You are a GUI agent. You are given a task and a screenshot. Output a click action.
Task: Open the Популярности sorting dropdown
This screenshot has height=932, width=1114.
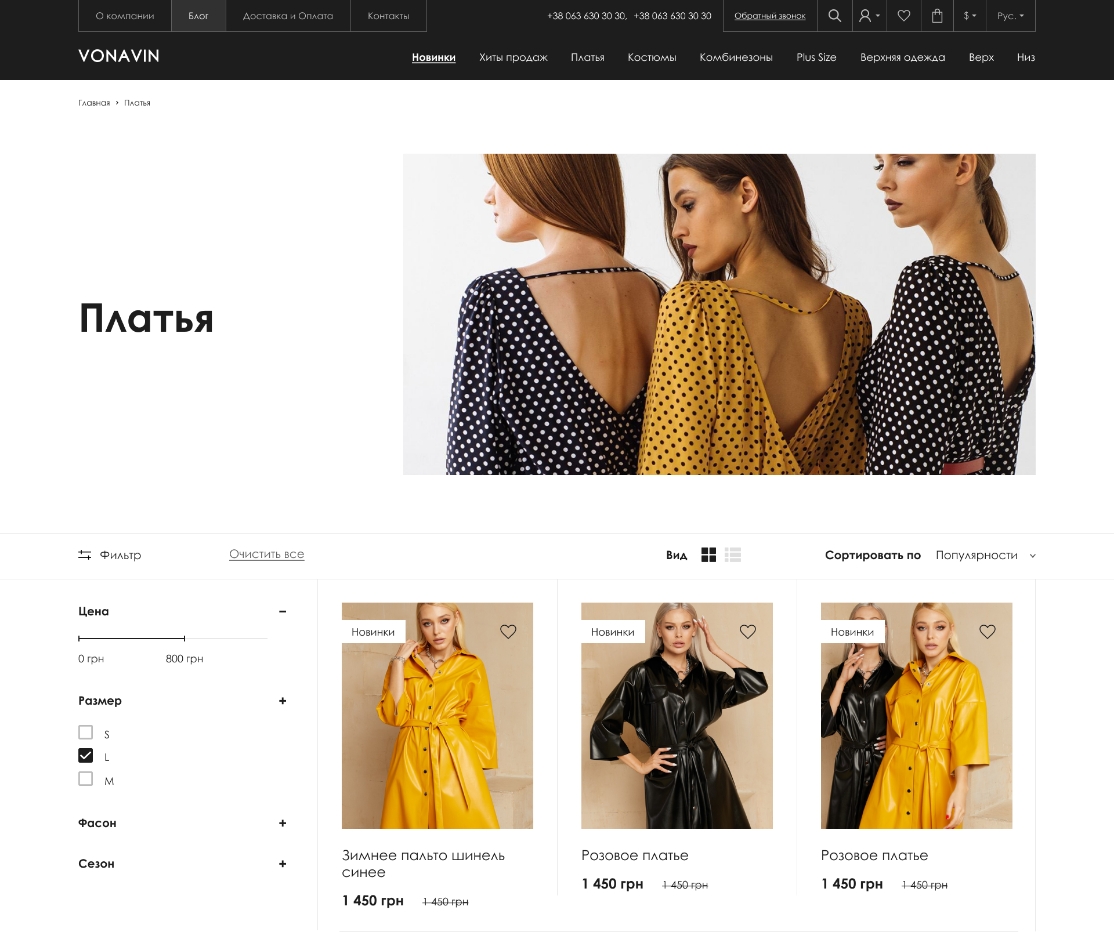click(x=977, y=556)
